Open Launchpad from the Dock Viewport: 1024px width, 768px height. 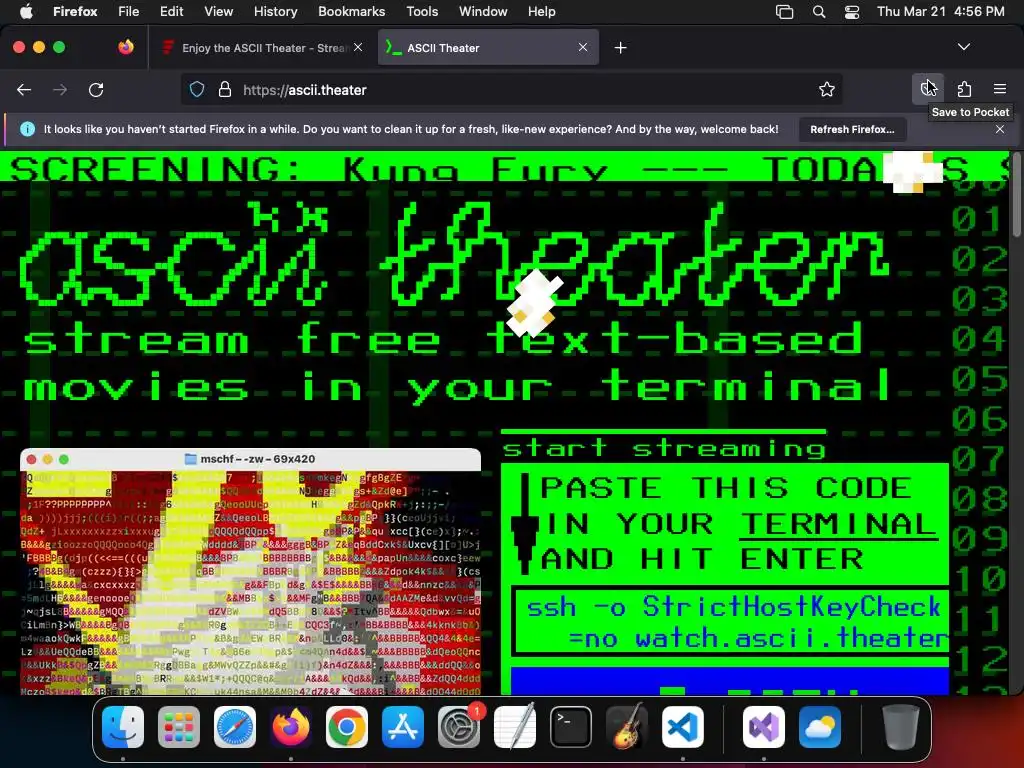[179, 727]
